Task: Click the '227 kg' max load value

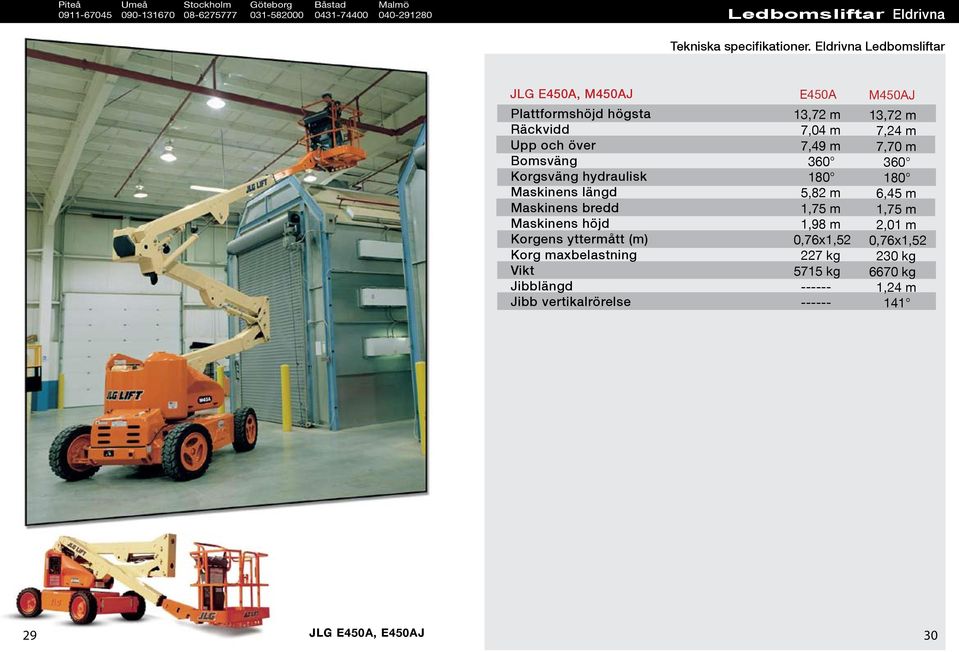Action: (820, 256)
